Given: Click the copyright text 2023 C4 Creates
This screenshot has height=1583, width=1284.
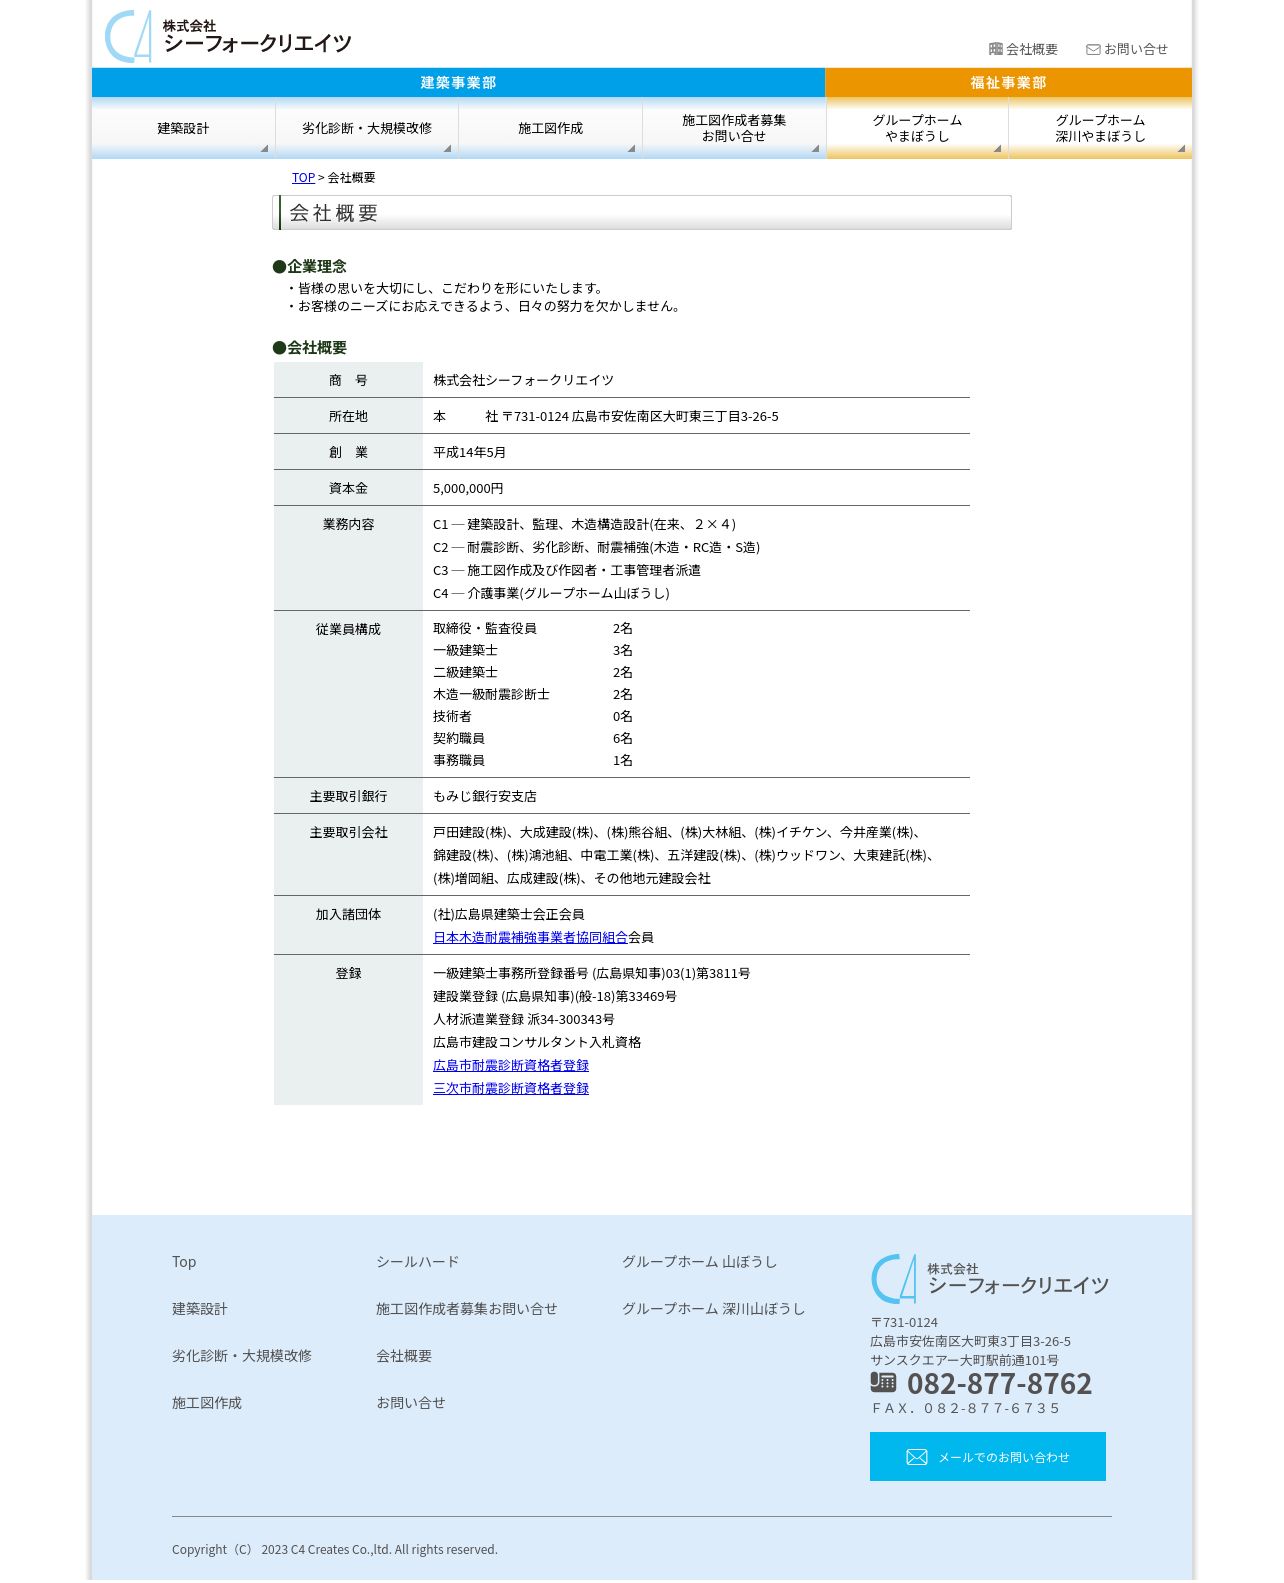Looking at the screenshot, I should tap(335, 1550).
